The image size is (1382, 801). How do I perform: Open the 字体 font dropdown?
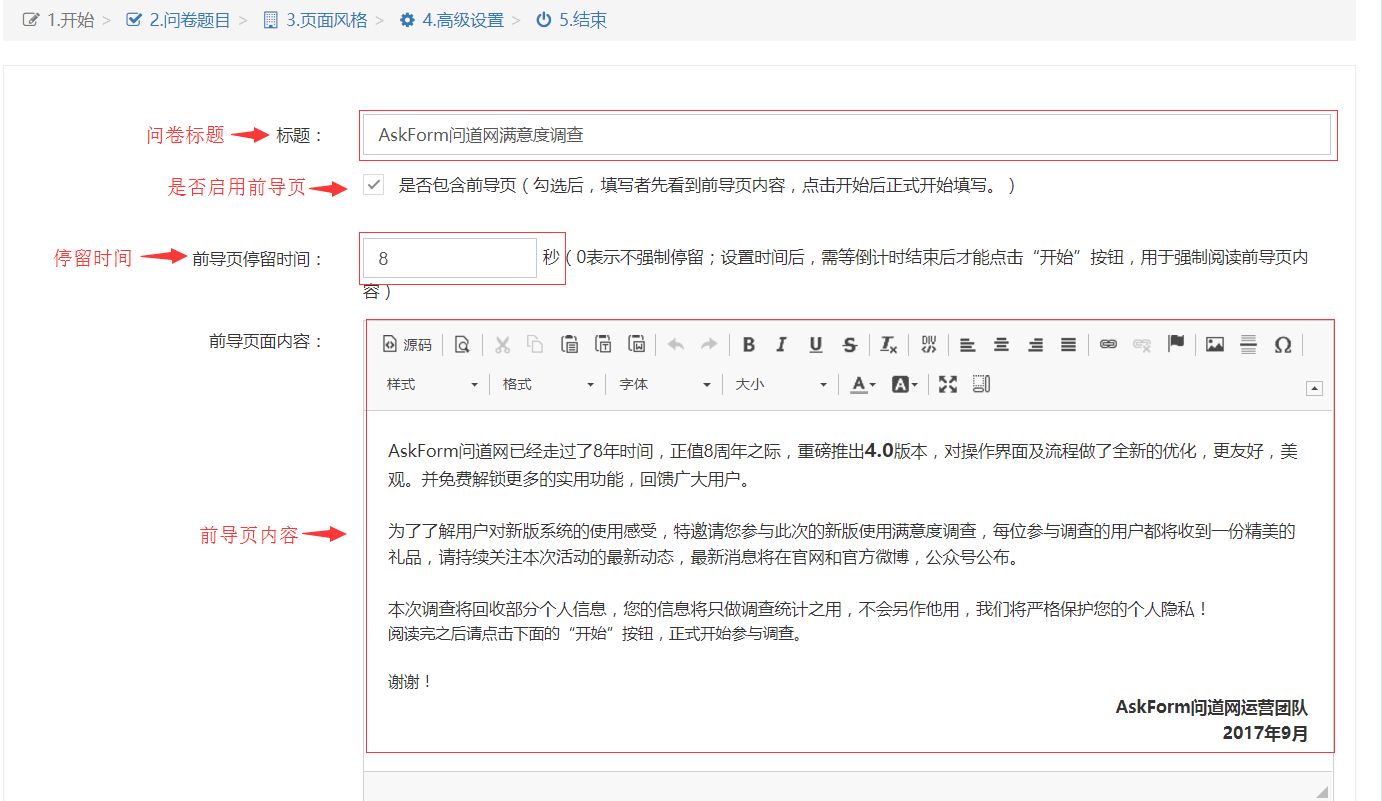tap(664, 384)
